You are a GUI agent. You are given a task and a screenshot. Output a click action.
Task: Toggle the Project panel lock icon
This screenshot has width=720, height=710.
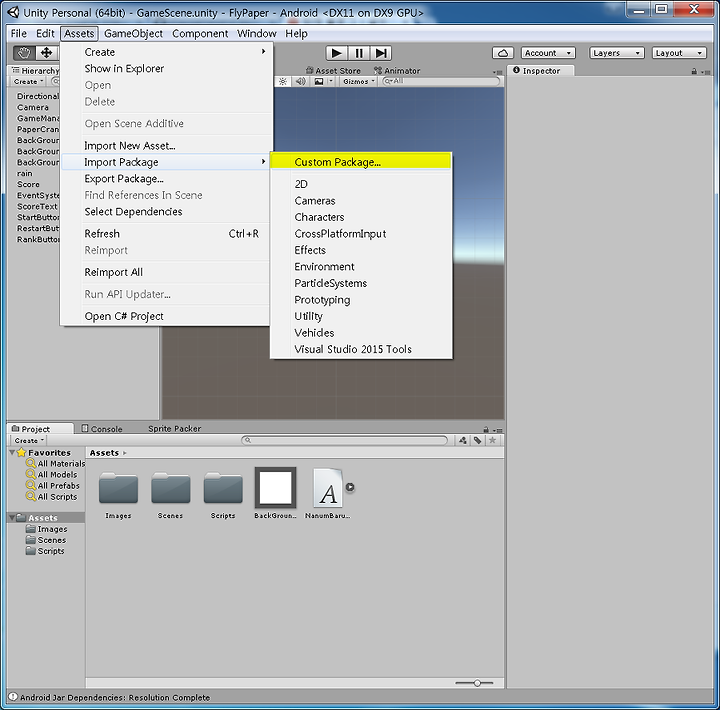pyautogui.click(x=486, y=430)
